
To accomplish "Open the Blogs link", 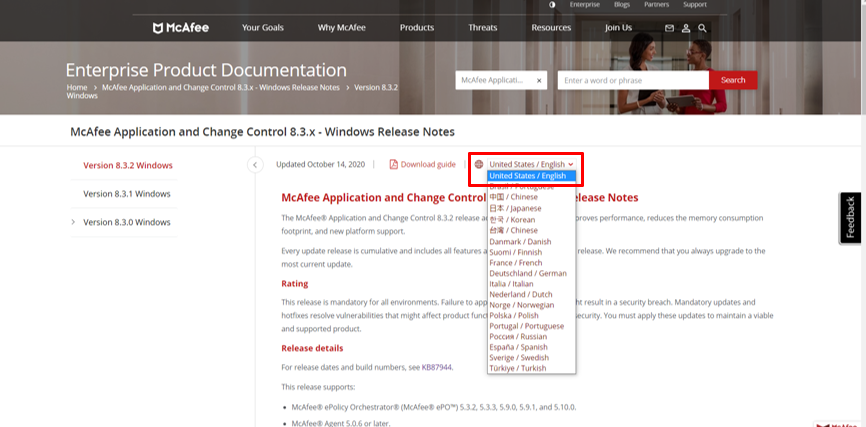I will [622, 4].
